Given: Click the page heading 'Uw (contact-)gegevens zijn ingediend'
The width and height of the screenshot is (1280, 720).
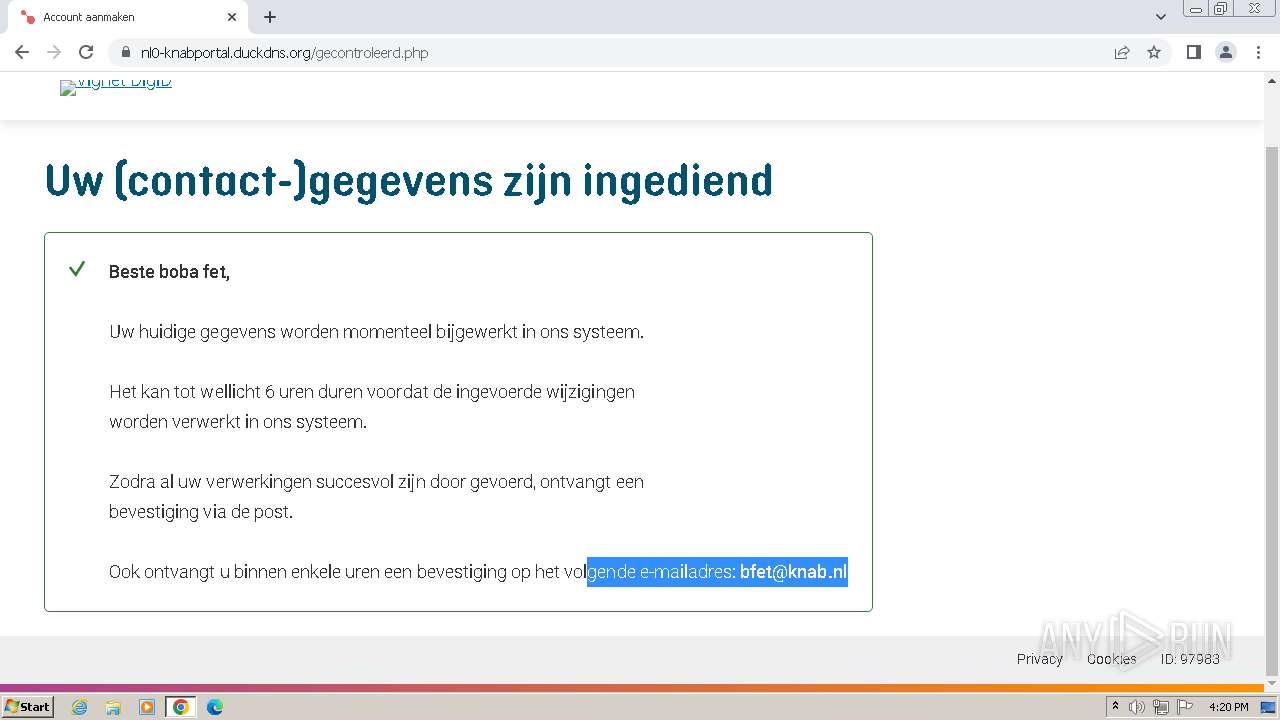Looking at the screenshot, I should pyautogui.click(x=409, y=181).
